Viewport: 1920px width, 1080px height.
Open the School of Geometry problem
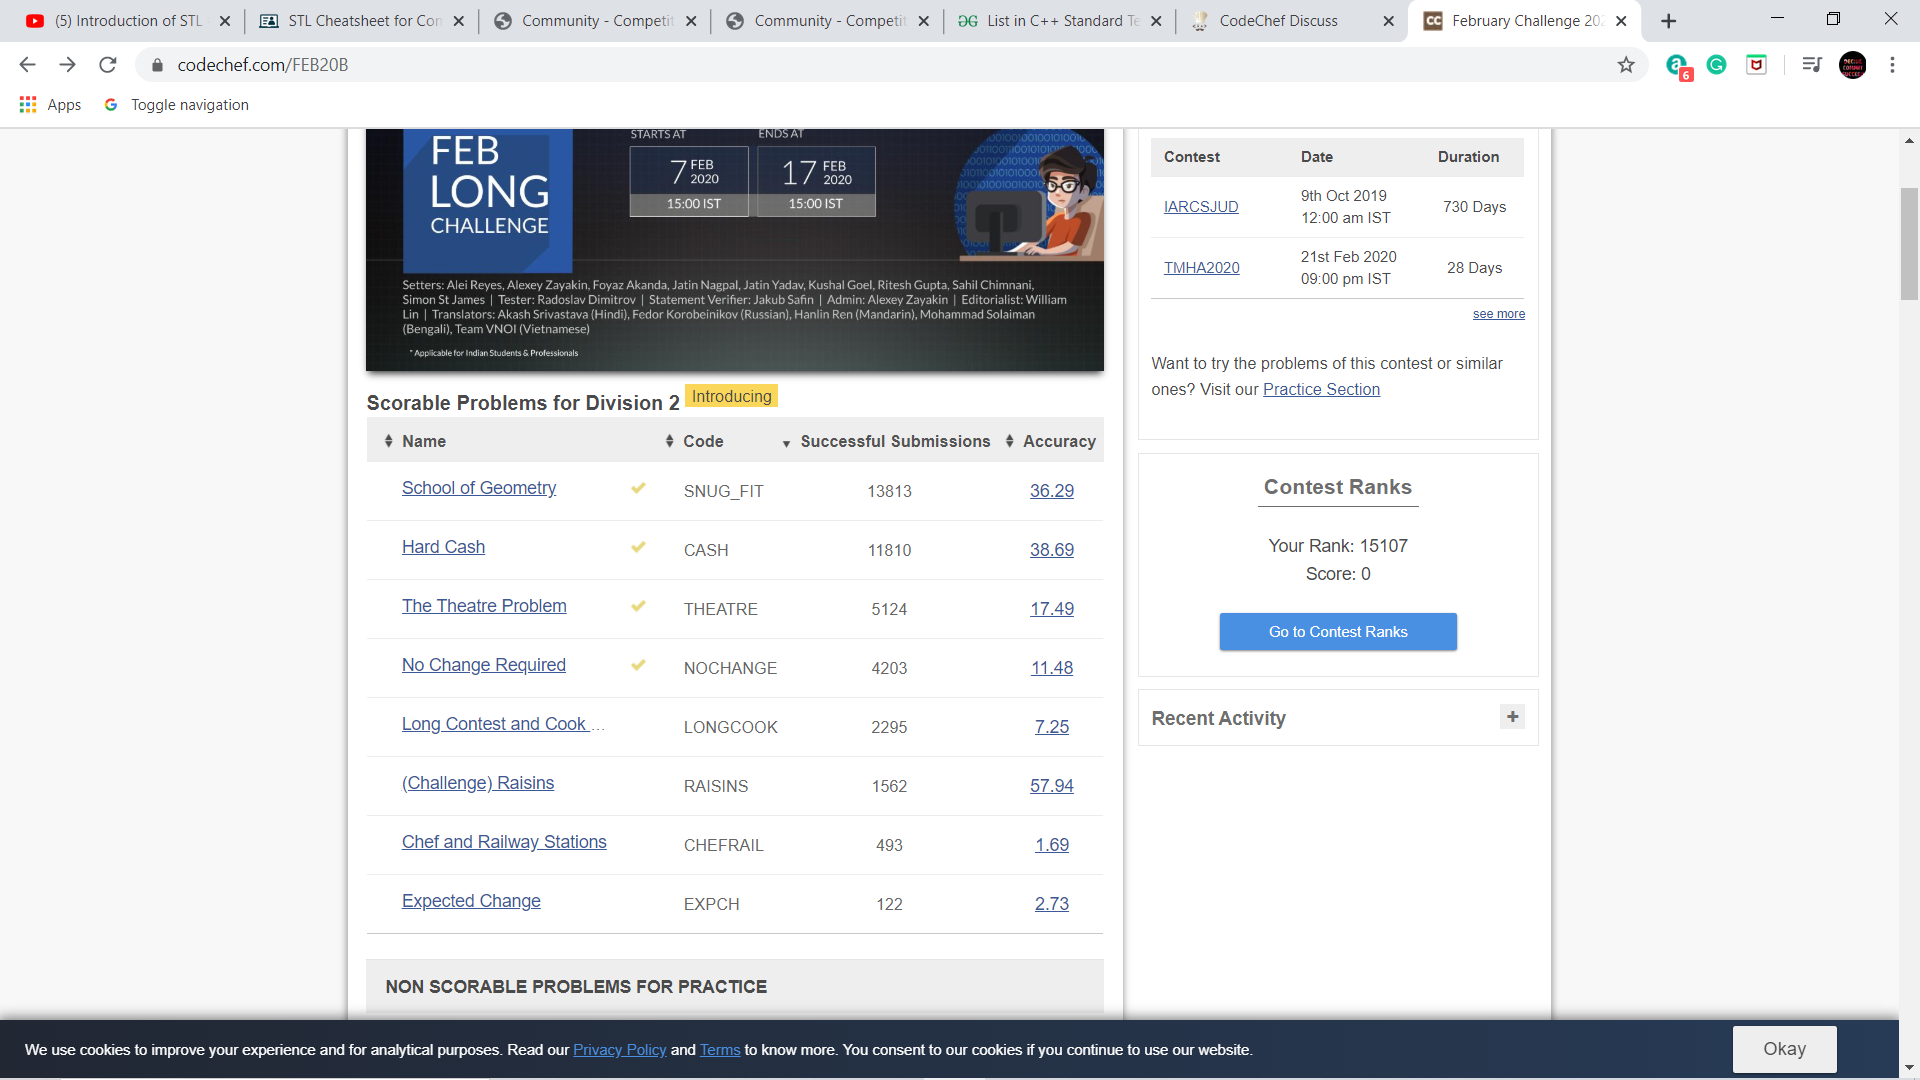pyautogui.click(x=479, y=488)
